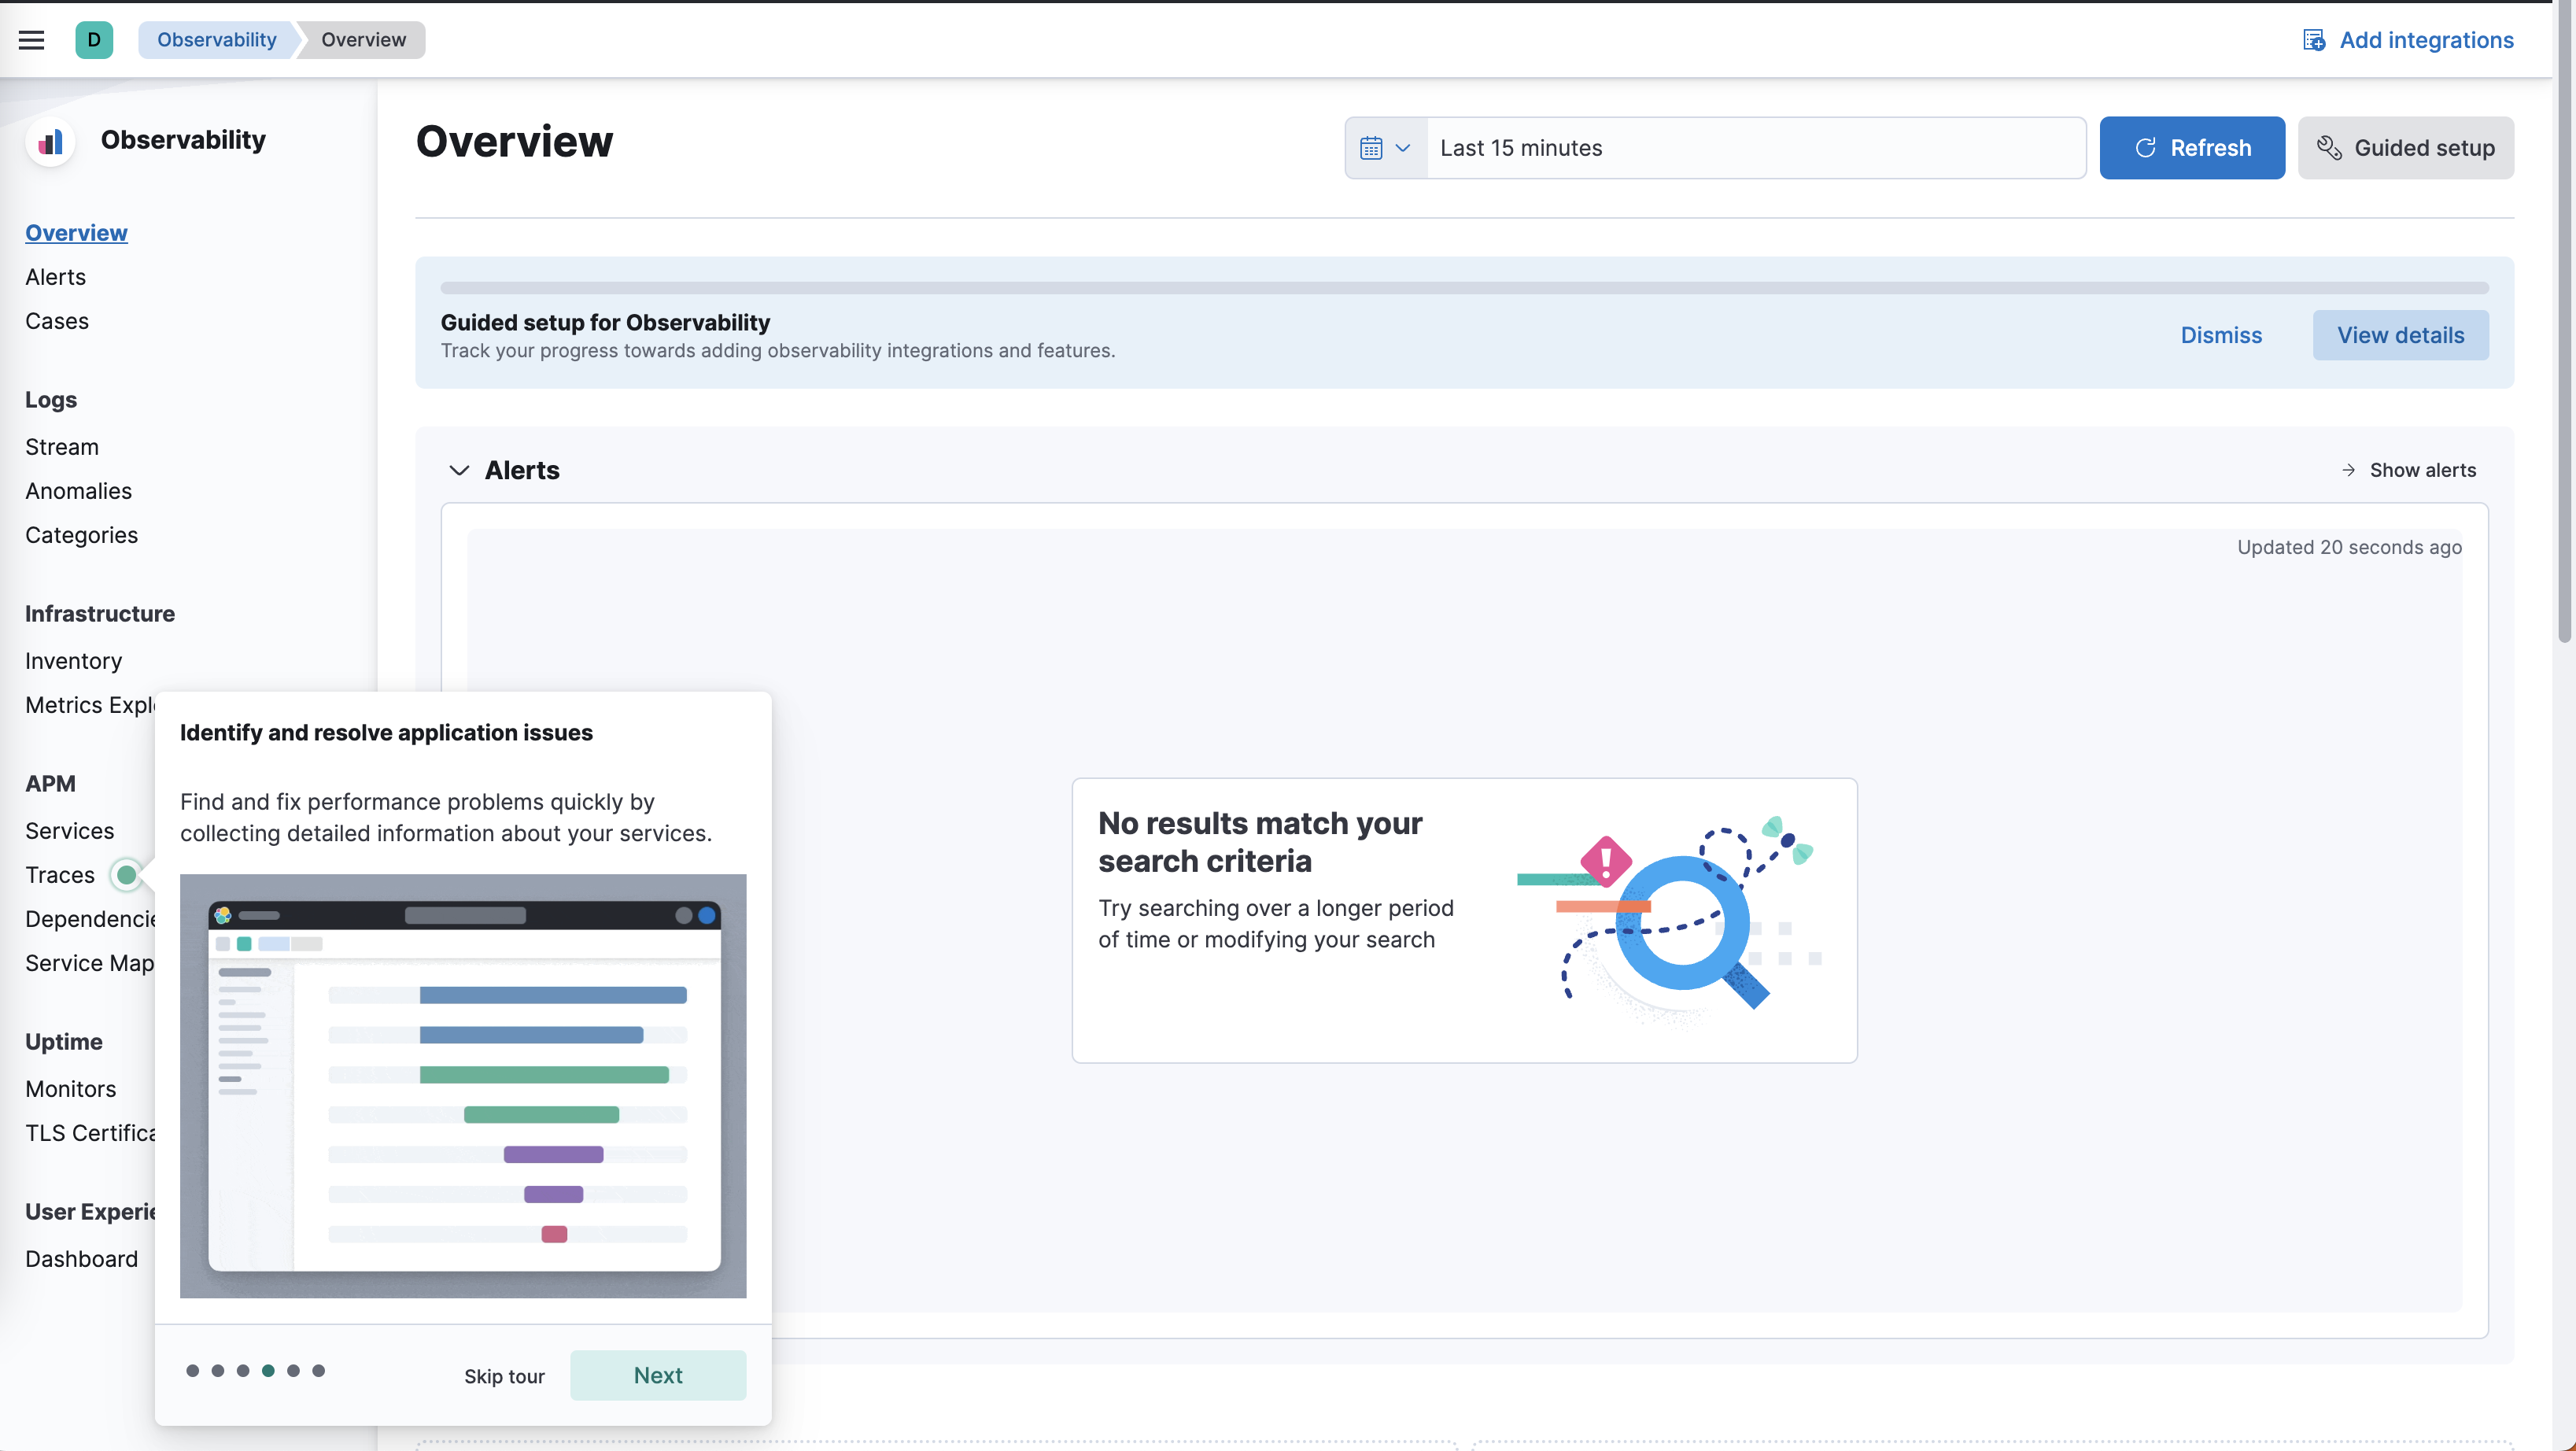
Task: Switch to the Overview breadcrumb tab
Action: pyautogui.click(x=362, y=40)
